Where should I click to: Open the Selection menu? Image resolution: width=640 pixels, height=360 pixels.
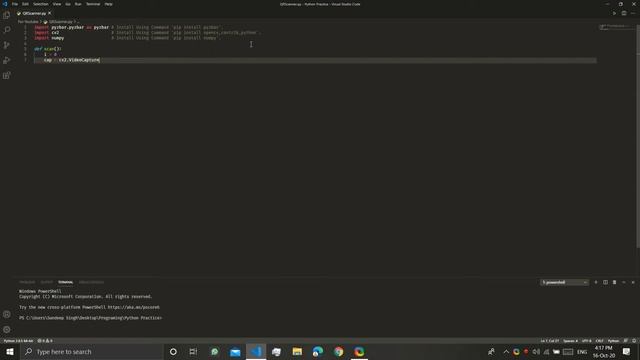(40, 4)
